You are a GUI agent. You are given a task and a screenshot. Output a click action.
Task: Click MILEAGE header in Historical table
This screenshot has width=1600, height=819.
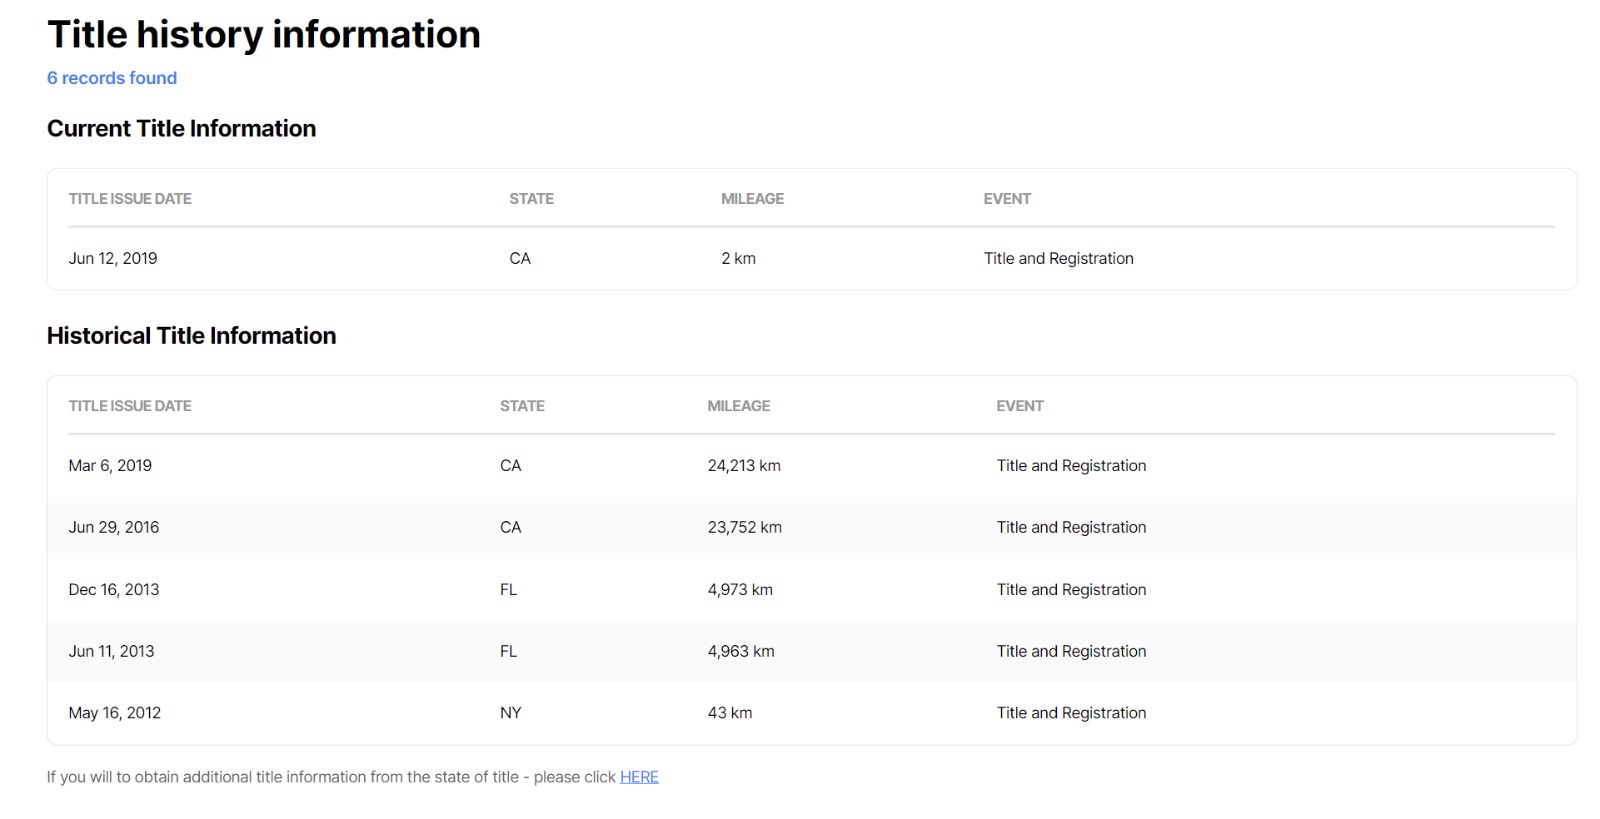(739, 406)
